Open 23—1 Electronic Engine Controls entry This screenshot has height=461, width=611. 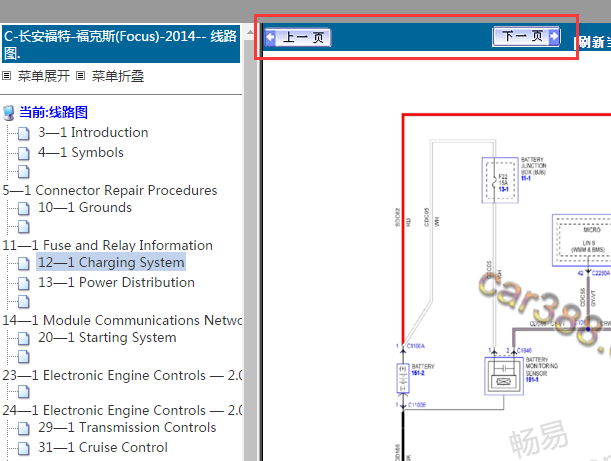point(122,375)
